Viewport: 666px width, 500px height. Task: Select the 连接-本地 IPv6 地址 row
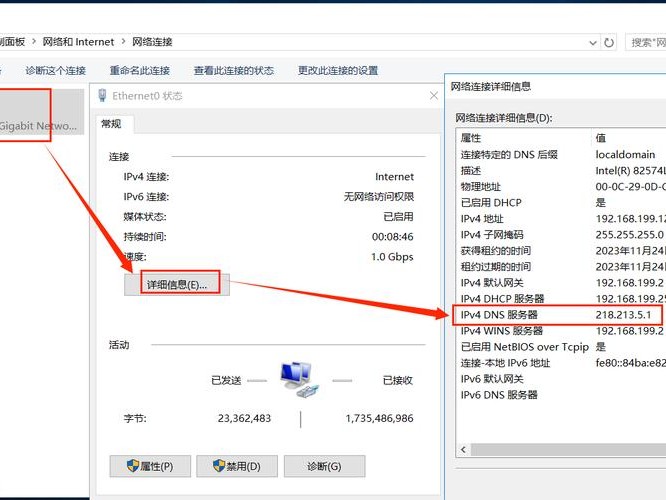(562, 363)
